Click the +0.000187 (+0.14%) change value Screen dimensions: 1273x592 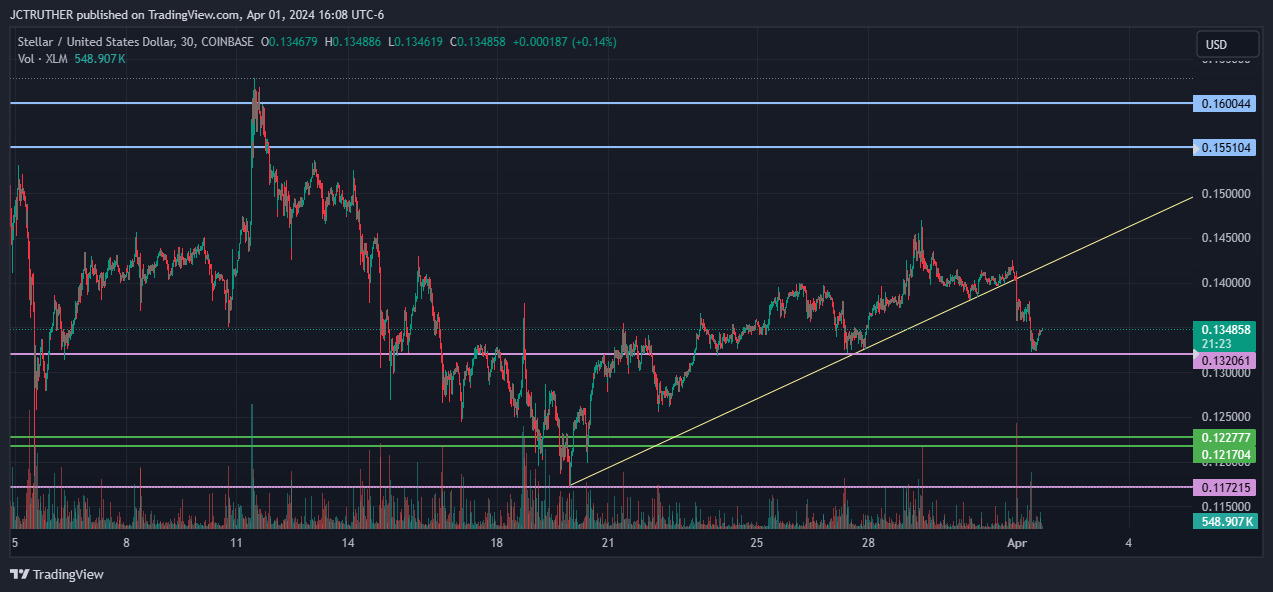563,42
